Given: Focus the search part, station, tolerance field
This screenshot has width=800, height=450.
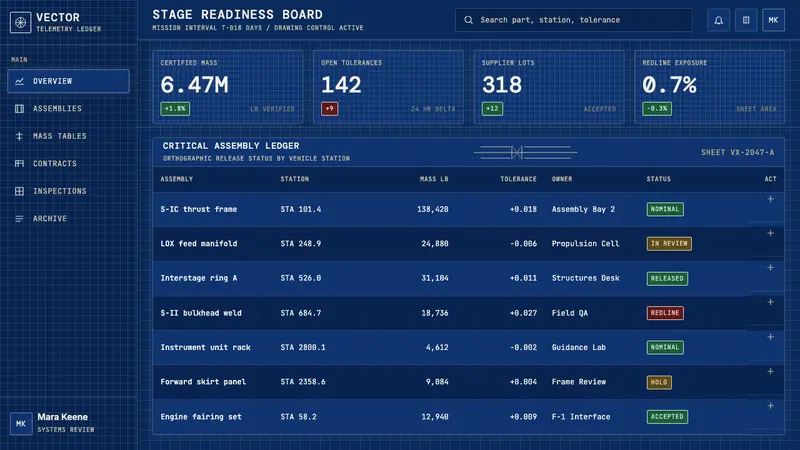Looking at the screenshot, I should 573,20.
